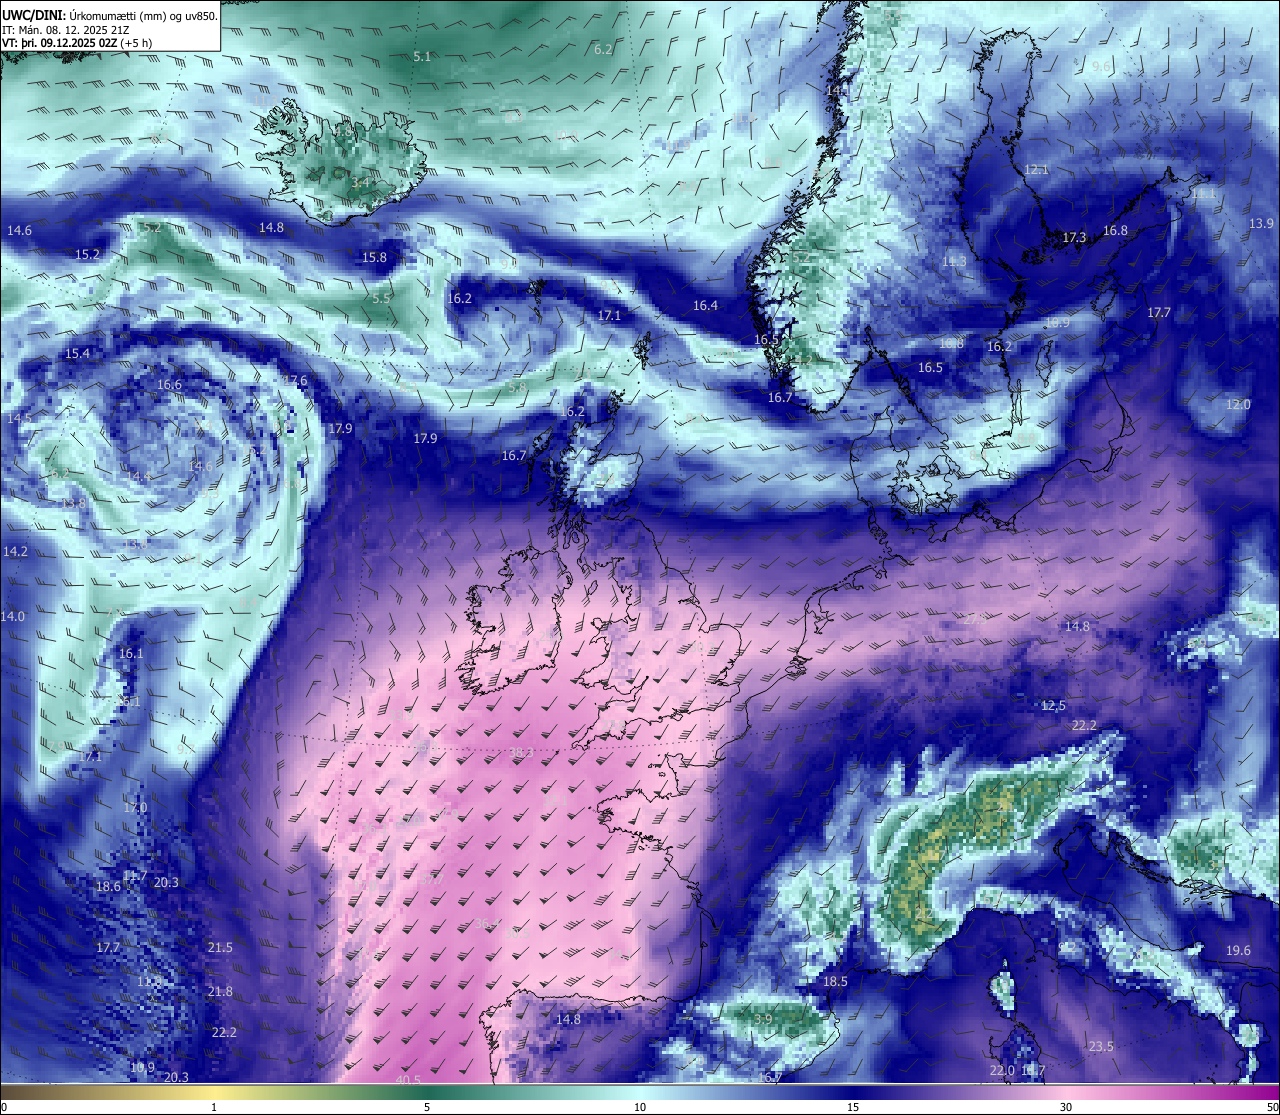Click the '16.6' value label
This screenshot has width=1280, height=1115.
click(x=170, y=385)
